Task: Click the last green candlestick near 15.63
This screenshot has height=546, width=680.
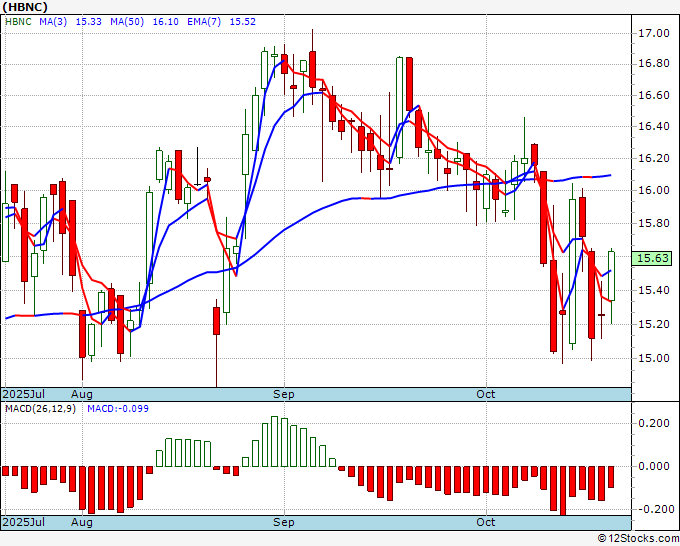Action: pos(611,276)
